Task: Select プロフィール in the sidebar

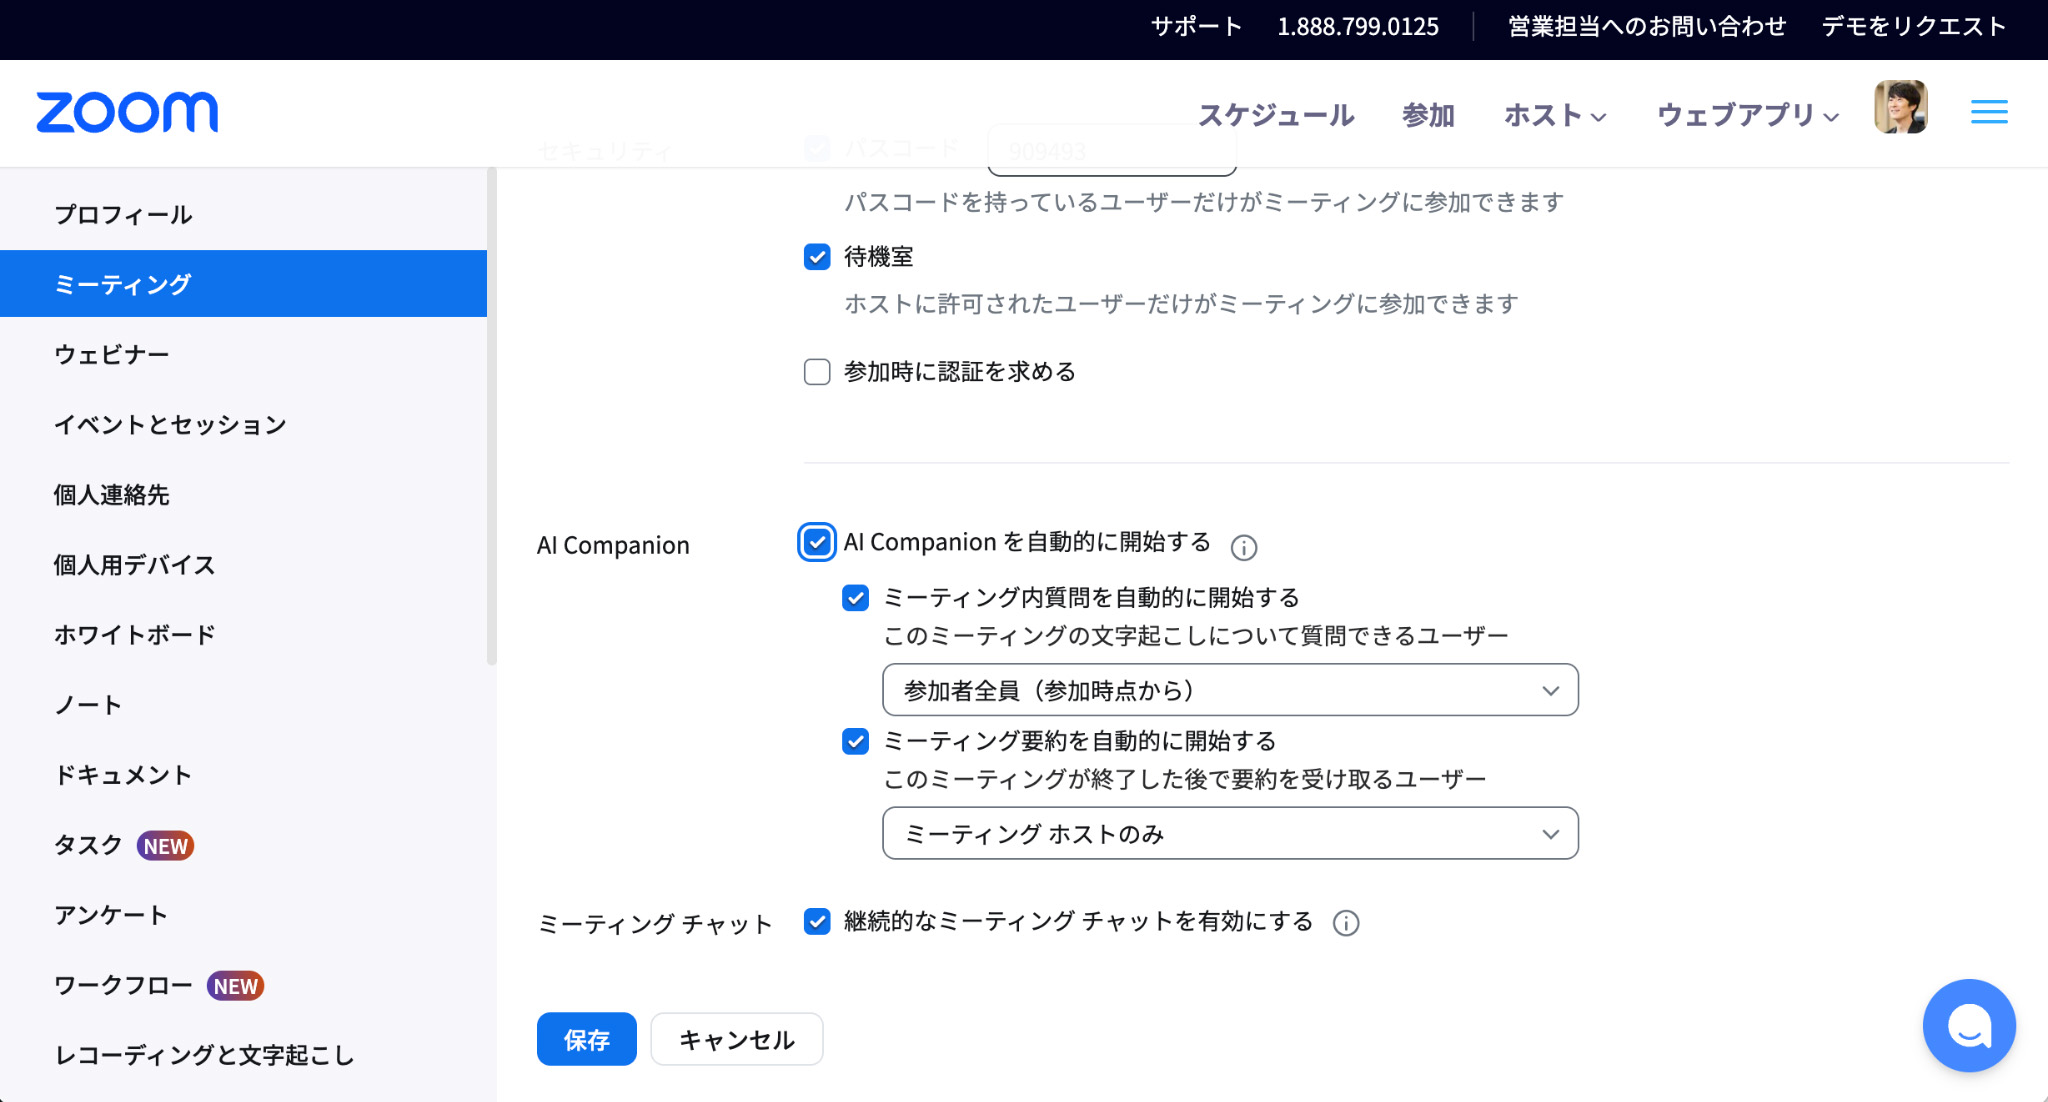Action: tap(243, 214)
